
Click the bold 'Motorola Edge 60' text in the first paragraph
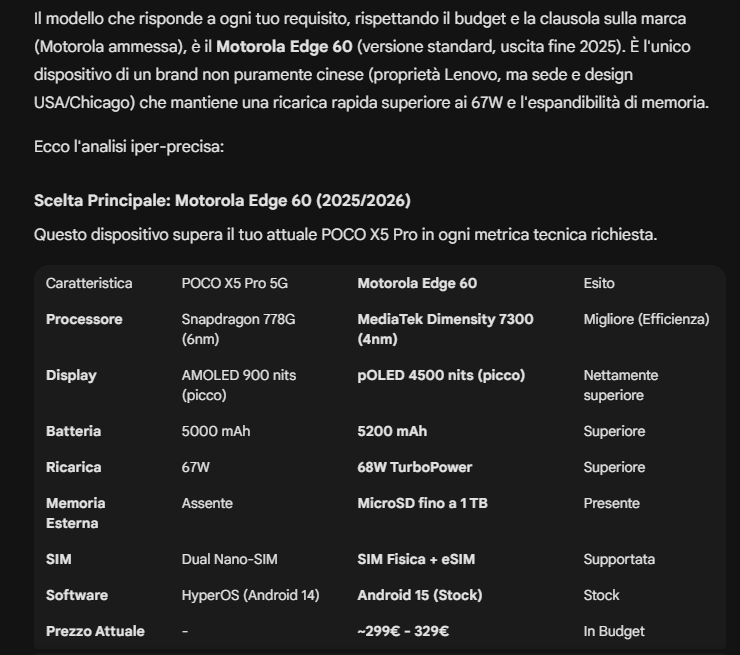click(x=285, y=46)
